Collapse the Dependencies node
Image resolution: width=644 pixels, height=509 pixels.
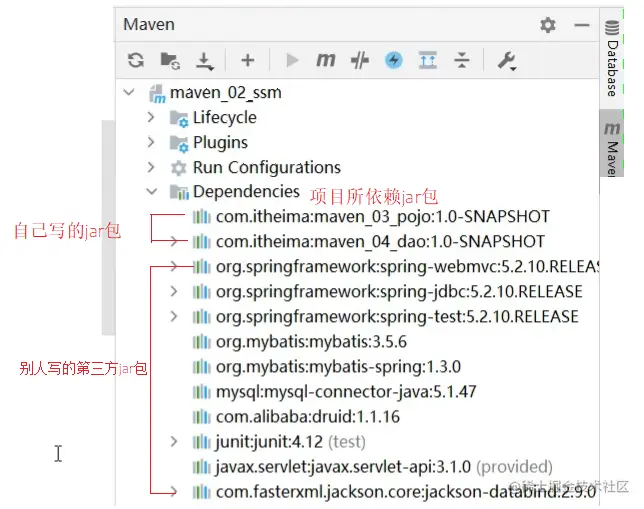coord(152,191)
